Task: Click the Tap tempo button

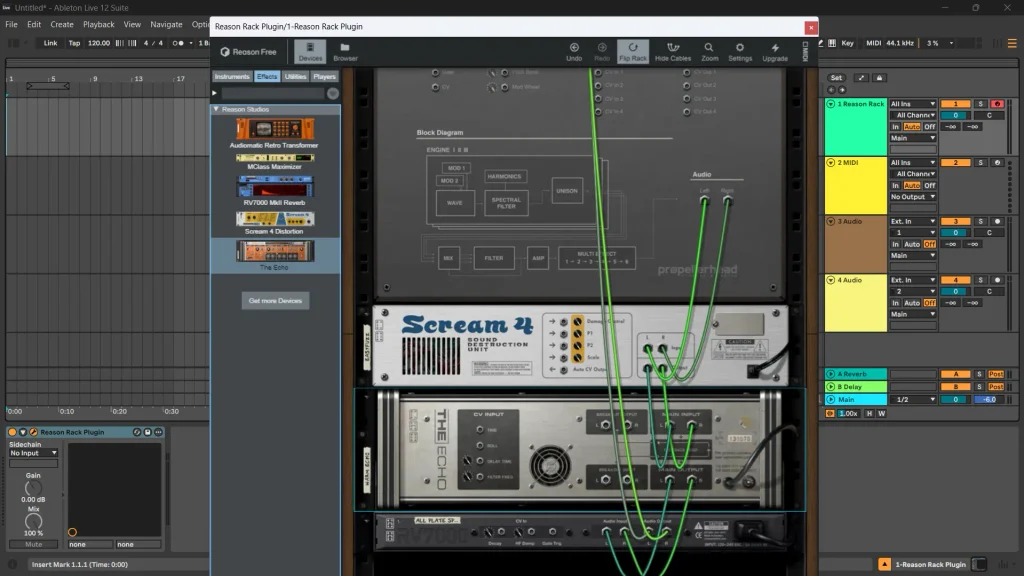Action: click(74, 43)
